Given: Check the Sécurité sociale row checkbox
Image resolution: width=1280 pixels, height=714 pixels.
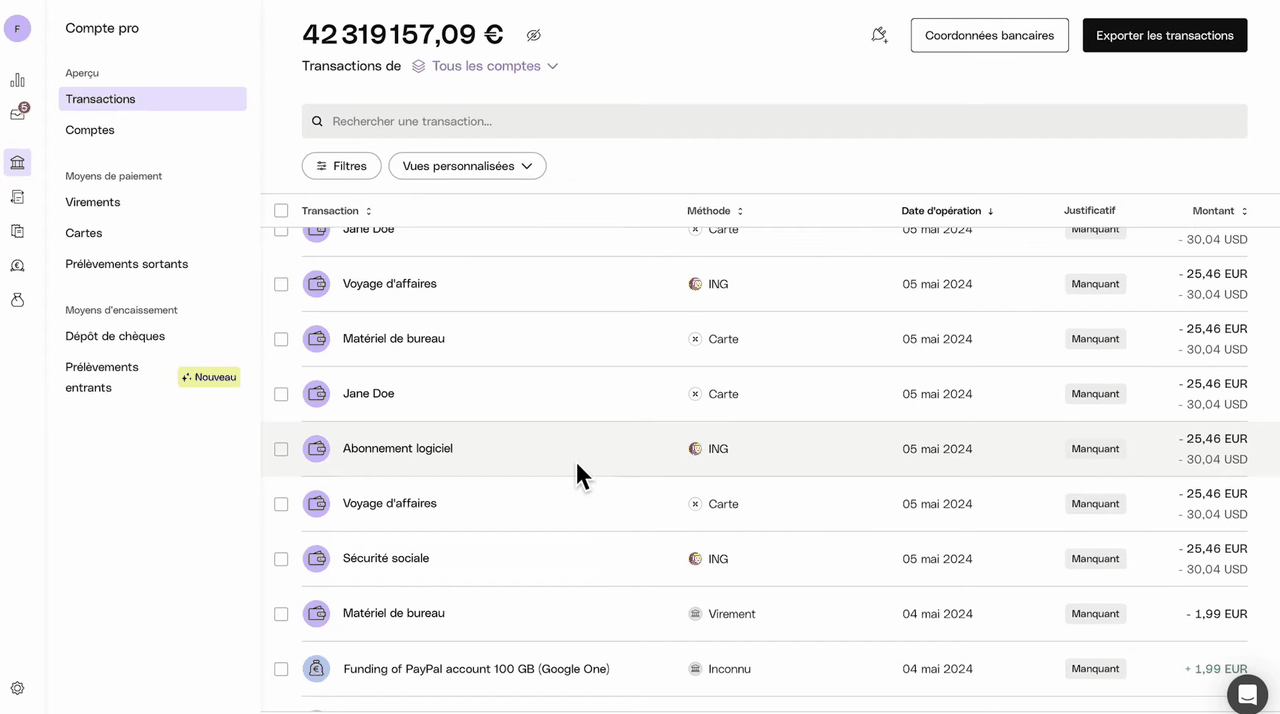Looking at the screenshot, I should point(281,559).
